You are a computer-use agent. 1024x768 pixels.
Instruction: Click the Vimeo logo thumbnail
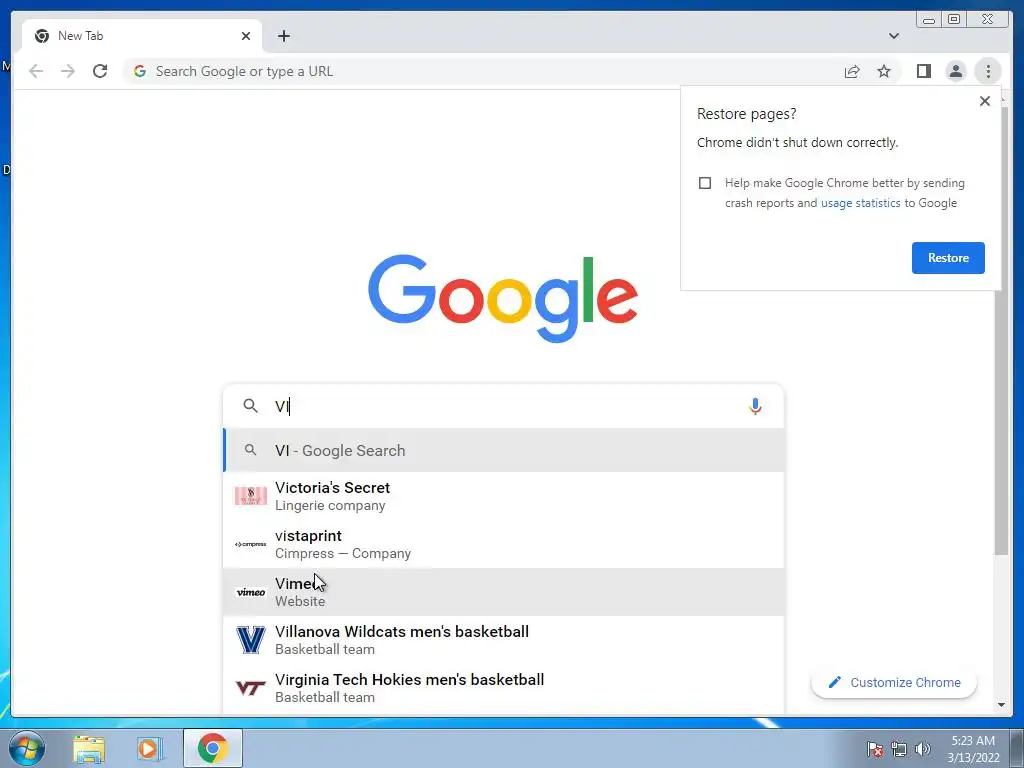tap(251, 592)
